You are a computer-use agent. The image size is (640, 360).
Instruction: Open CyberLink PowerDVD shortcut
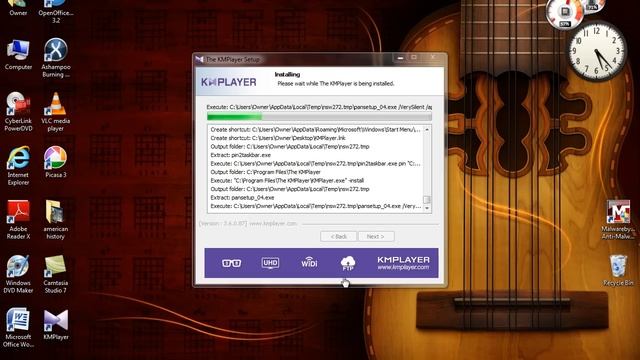(x=18, y=111)
